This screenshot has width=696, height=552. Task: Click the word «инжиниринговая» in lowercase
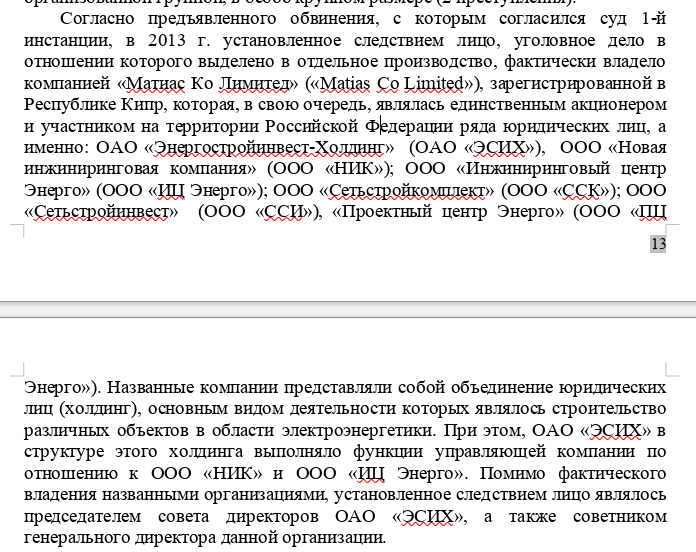pyautogui.click(x=91, y=169)
